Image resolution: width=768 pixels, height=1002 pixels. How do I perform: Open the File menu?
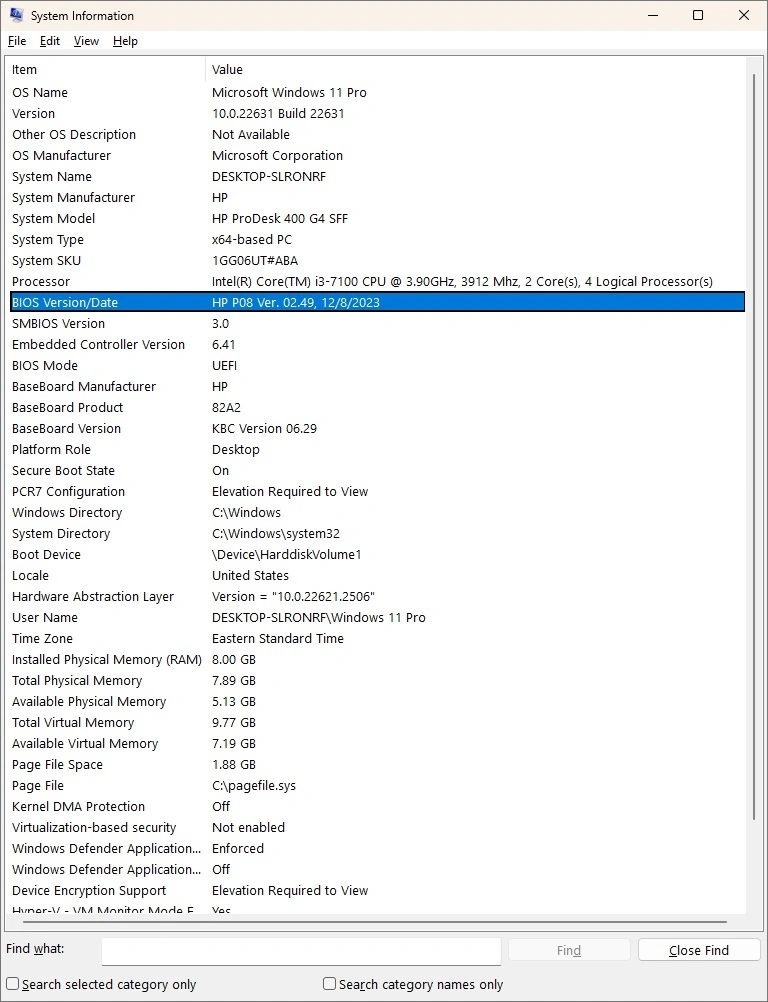pyautogui.click(x=17, y=41)
